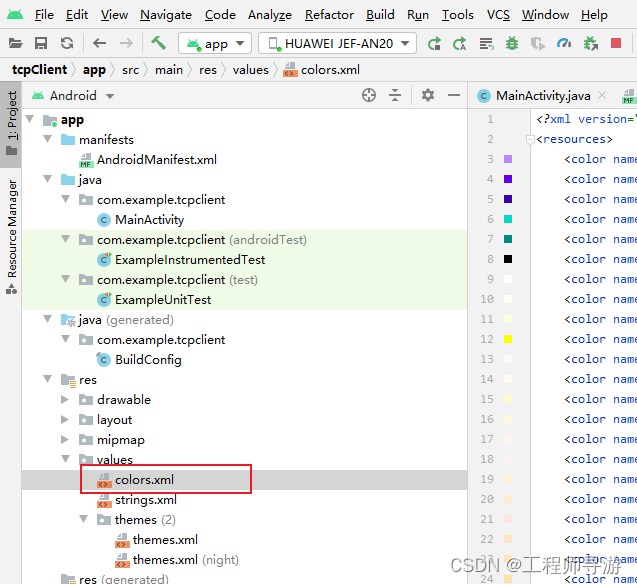This screenshot has height=584, width=637.
Task: Select colors.xml in the project tree
Action: 144,480
